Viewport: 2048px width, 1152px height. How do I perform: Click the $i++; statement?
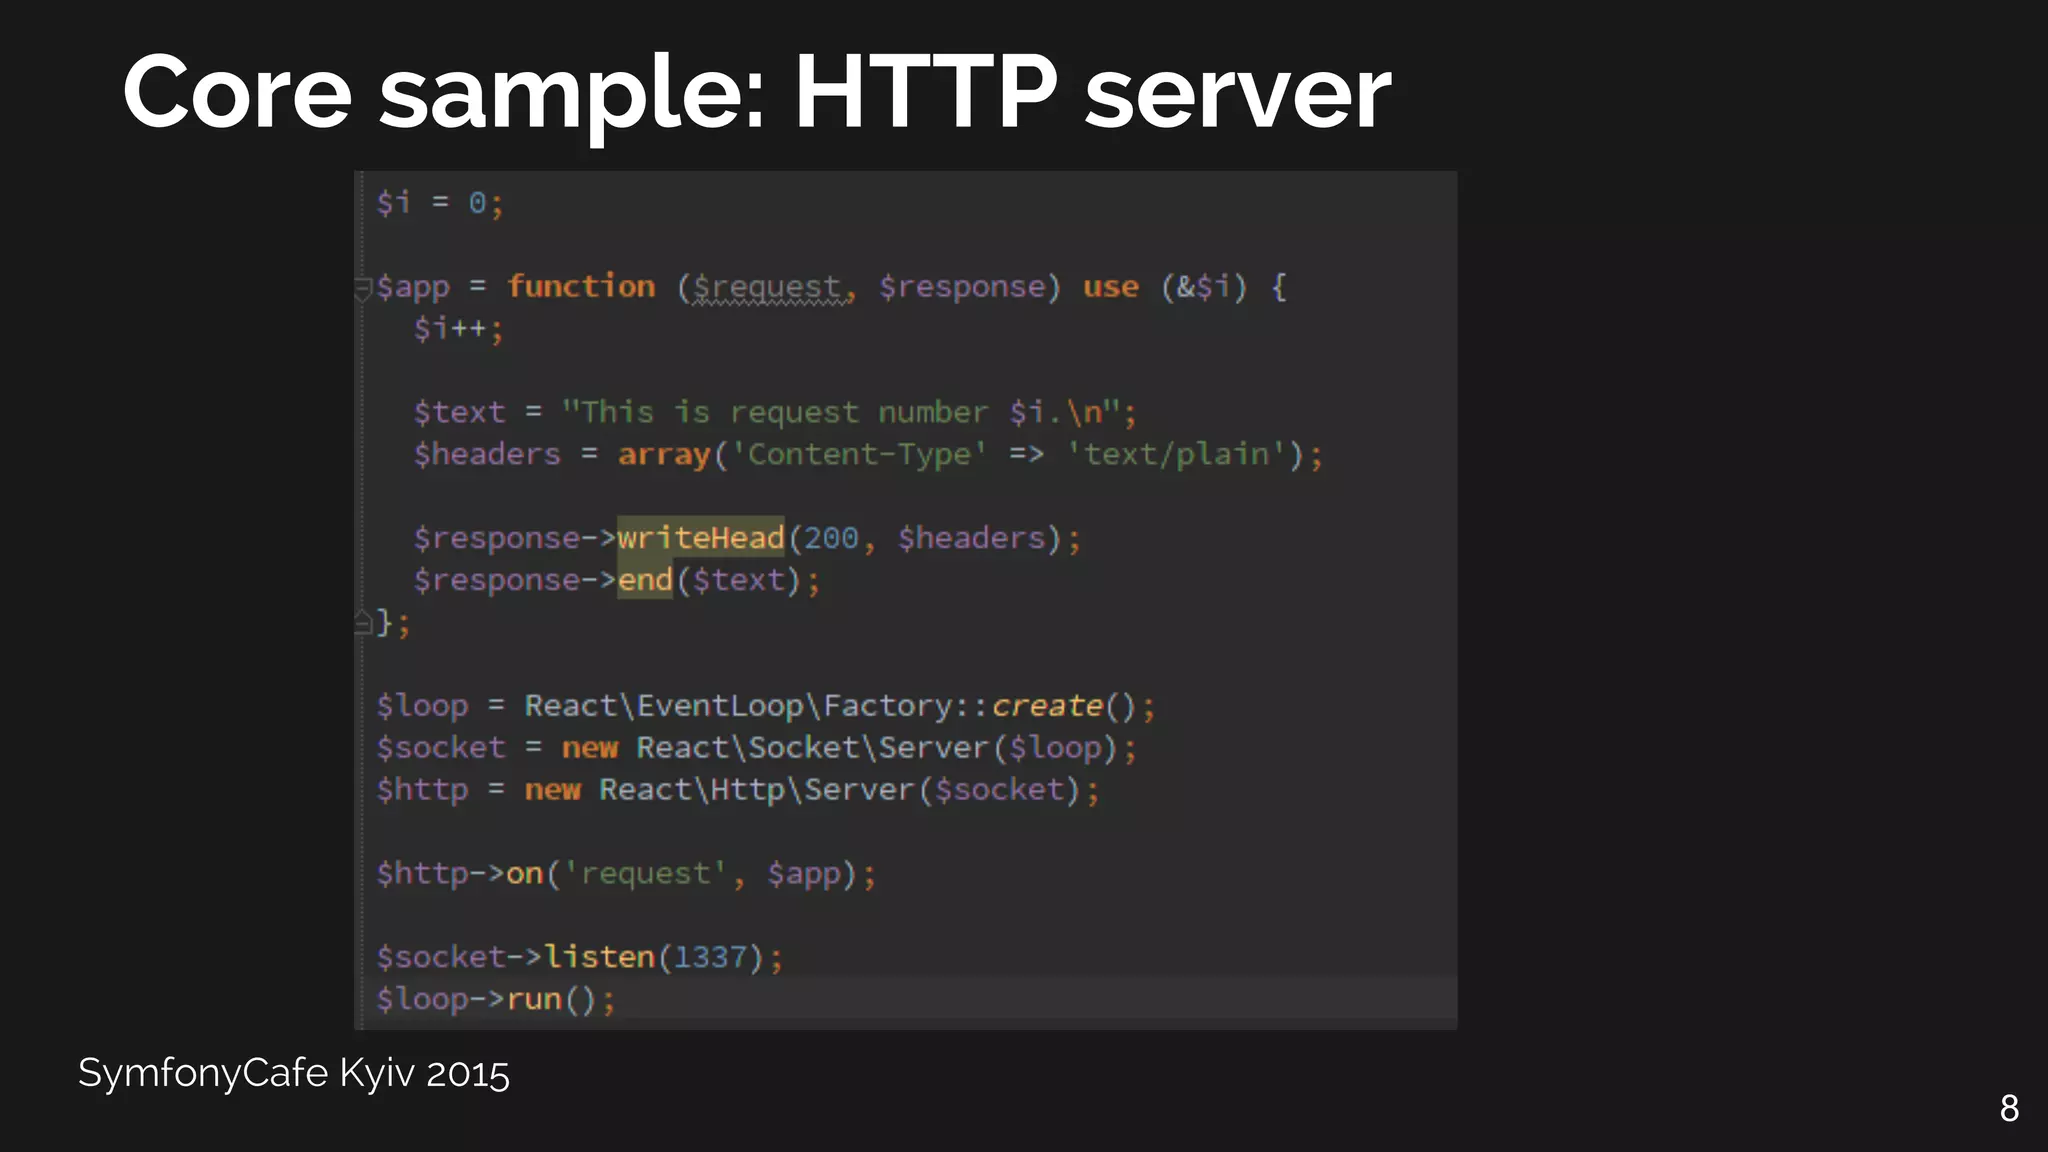[x=459, y=329]
